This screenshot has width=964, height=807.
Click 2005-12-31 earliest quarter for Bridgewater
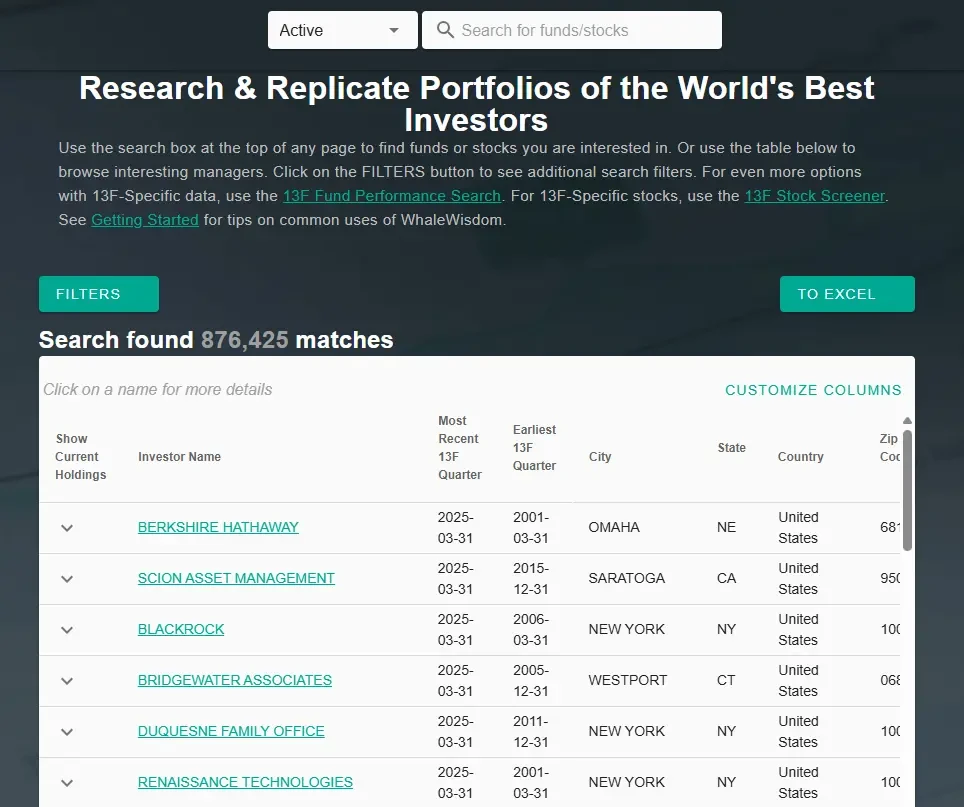tap(531, 680)
